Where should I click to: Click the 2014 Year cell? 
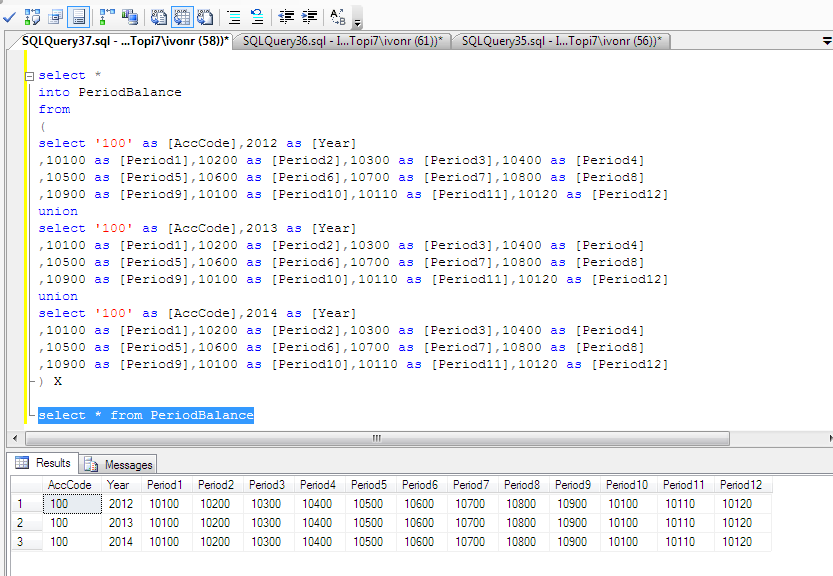pyautogui.click(x=122, y=542)
